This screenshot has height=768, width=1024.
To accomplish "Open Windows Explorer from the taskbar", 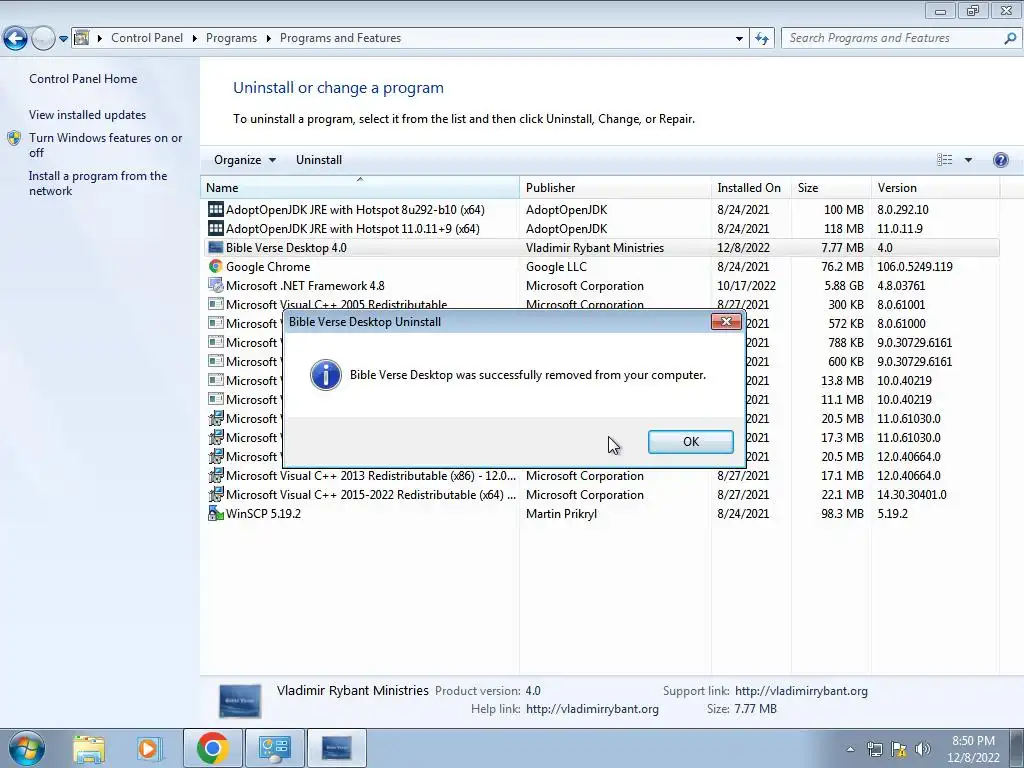I will [x=89, y=748].
